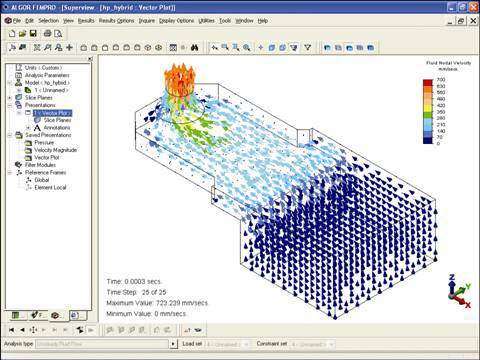Click the New file icon

pos(12,34)
